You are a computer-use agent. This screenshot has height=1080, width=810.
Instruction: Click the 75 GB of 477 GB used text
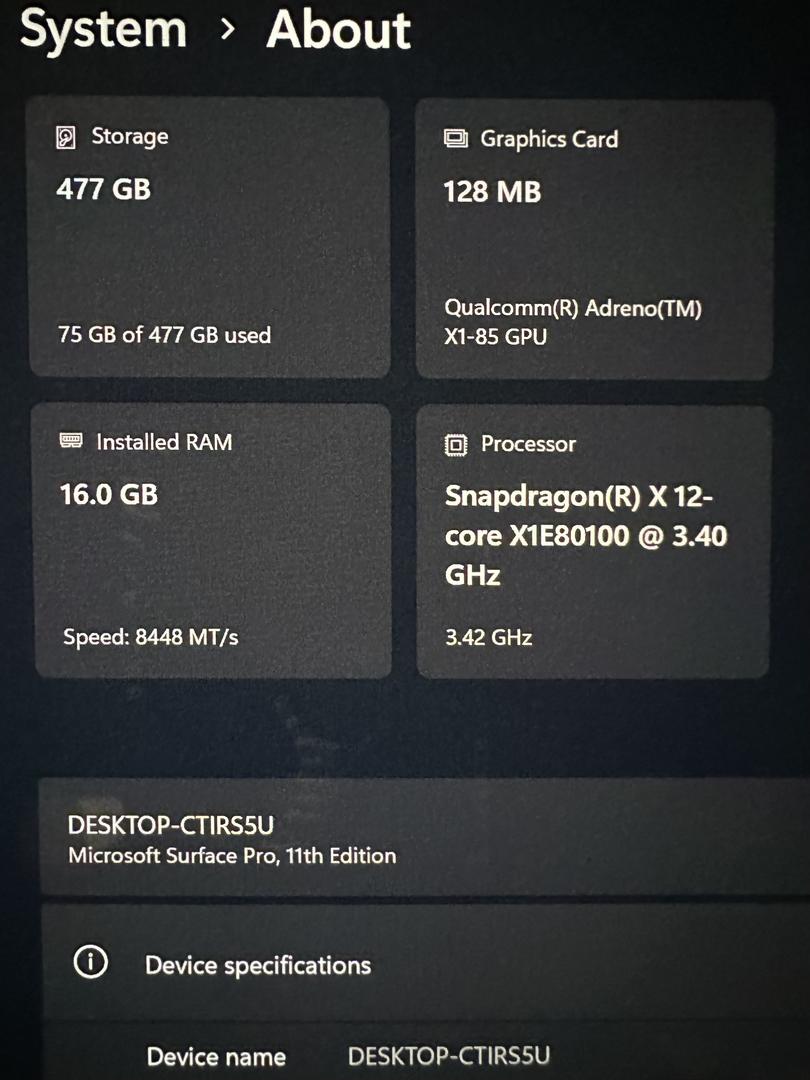pos(165,335)
